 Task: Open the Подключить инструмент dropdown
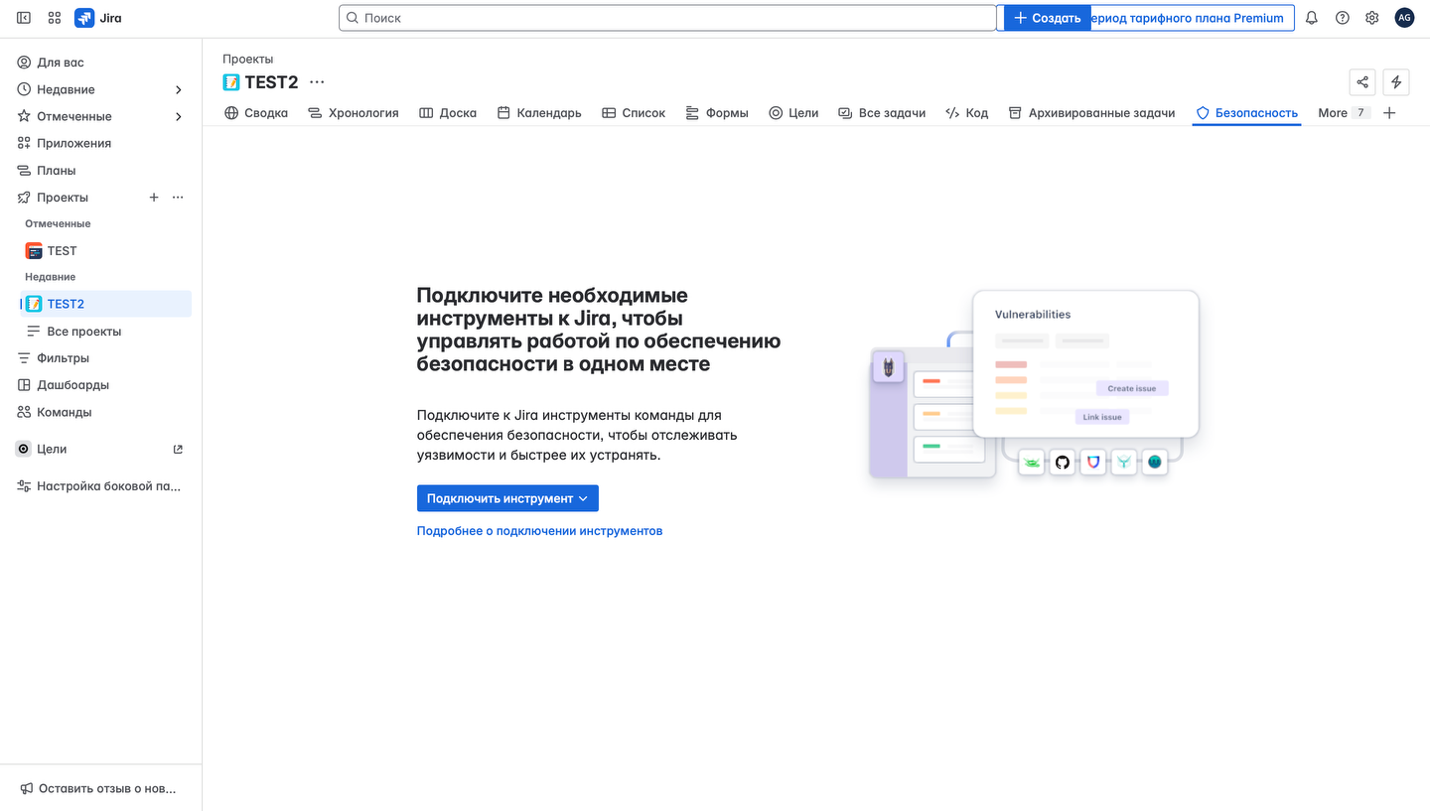507,498
